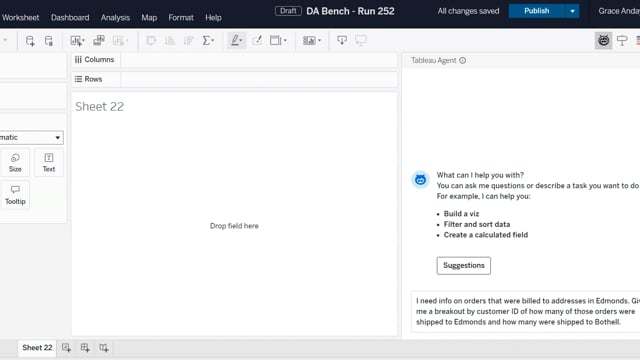Add new dashboard tab icon
The image size is (640, 360).
click(85, 348)
